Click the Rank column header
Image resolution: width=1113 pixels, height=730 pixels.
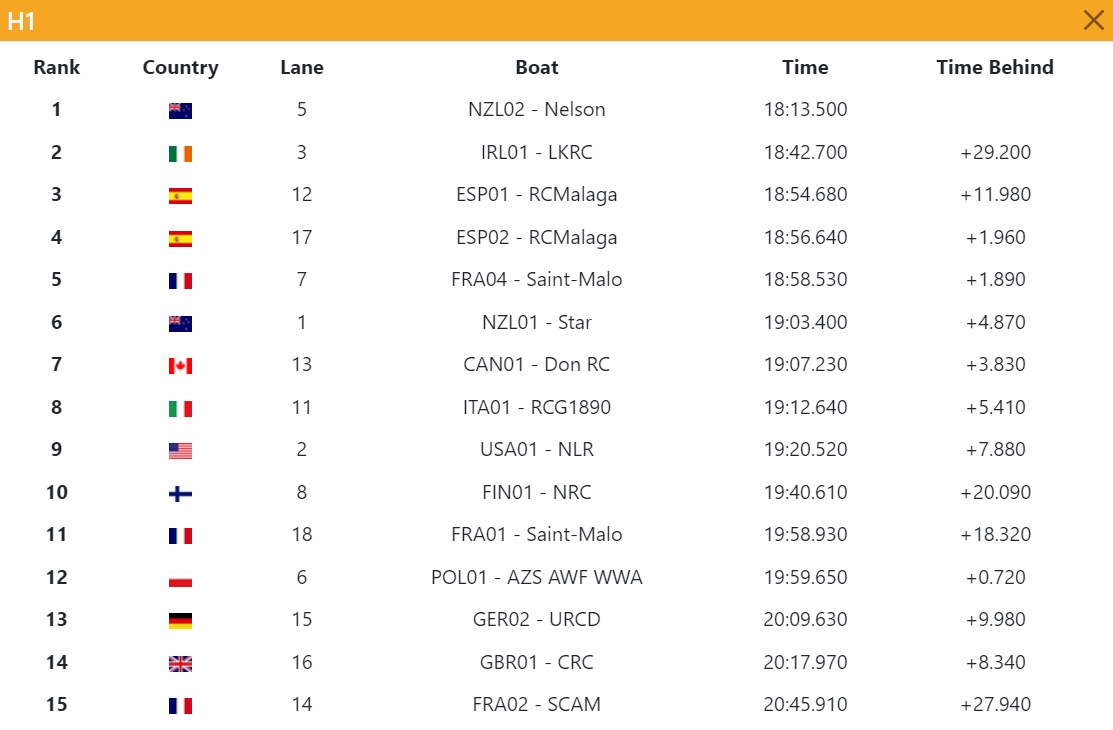click(x=57, y=67)
